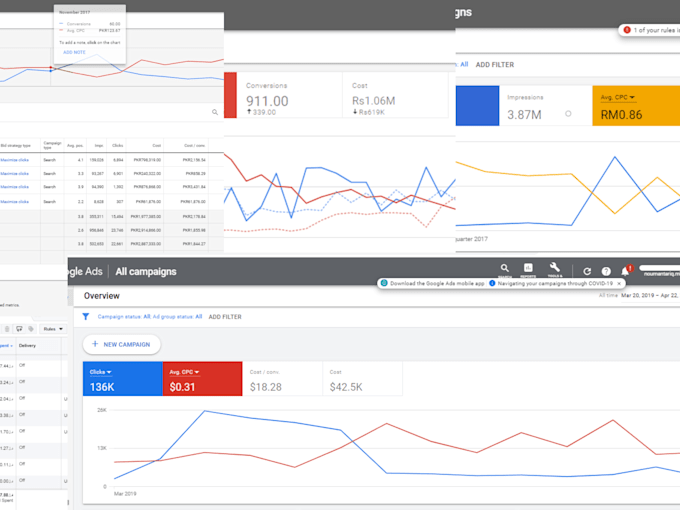Click the refresh icon in the header
The image size is (680, 510).
587,271
